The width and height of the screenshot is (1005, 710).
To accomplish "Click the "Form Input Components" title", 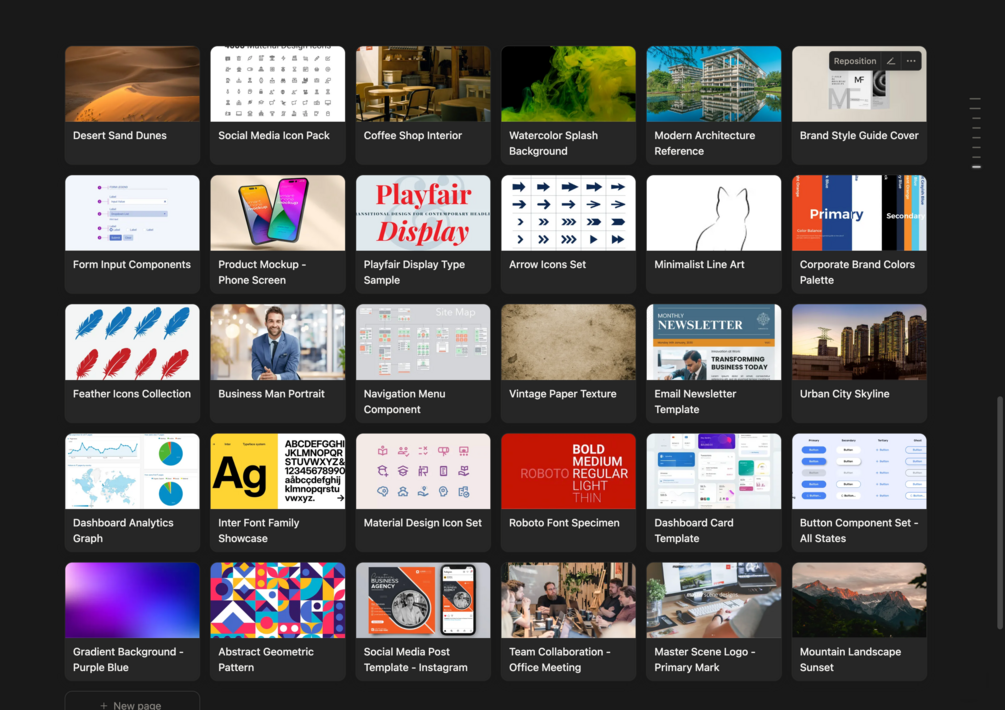I will 131,265.
